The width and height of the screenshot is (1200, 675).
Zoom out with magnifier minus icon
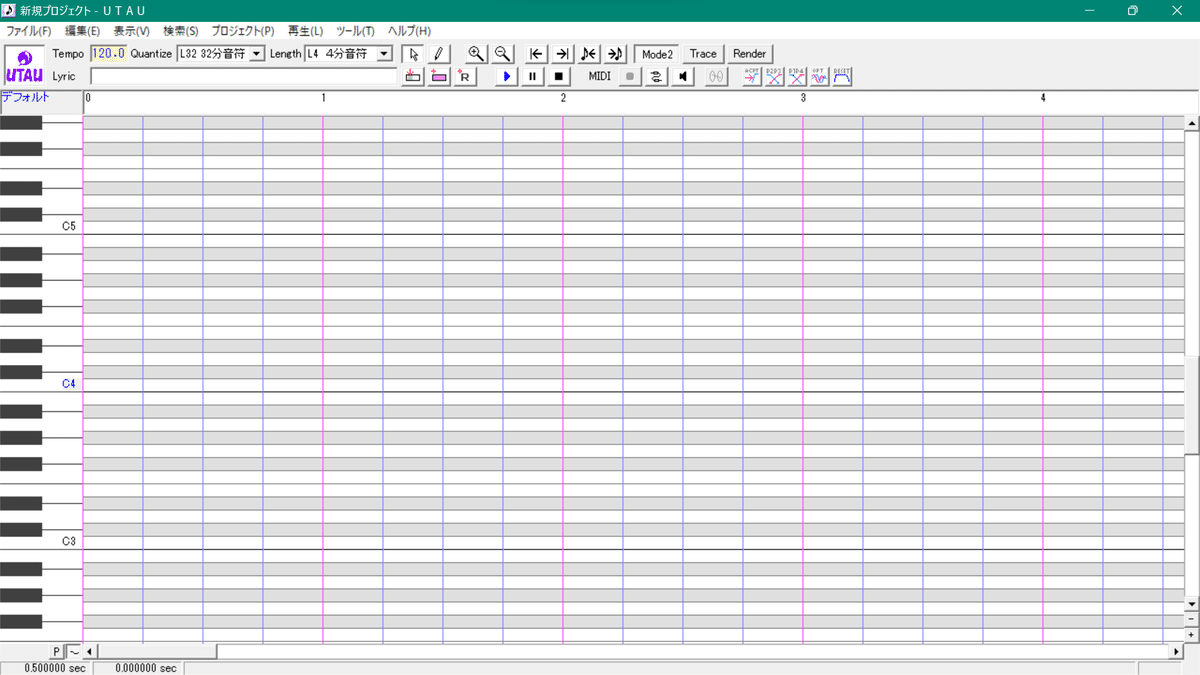pyautogui.click(x=502, y=54)
